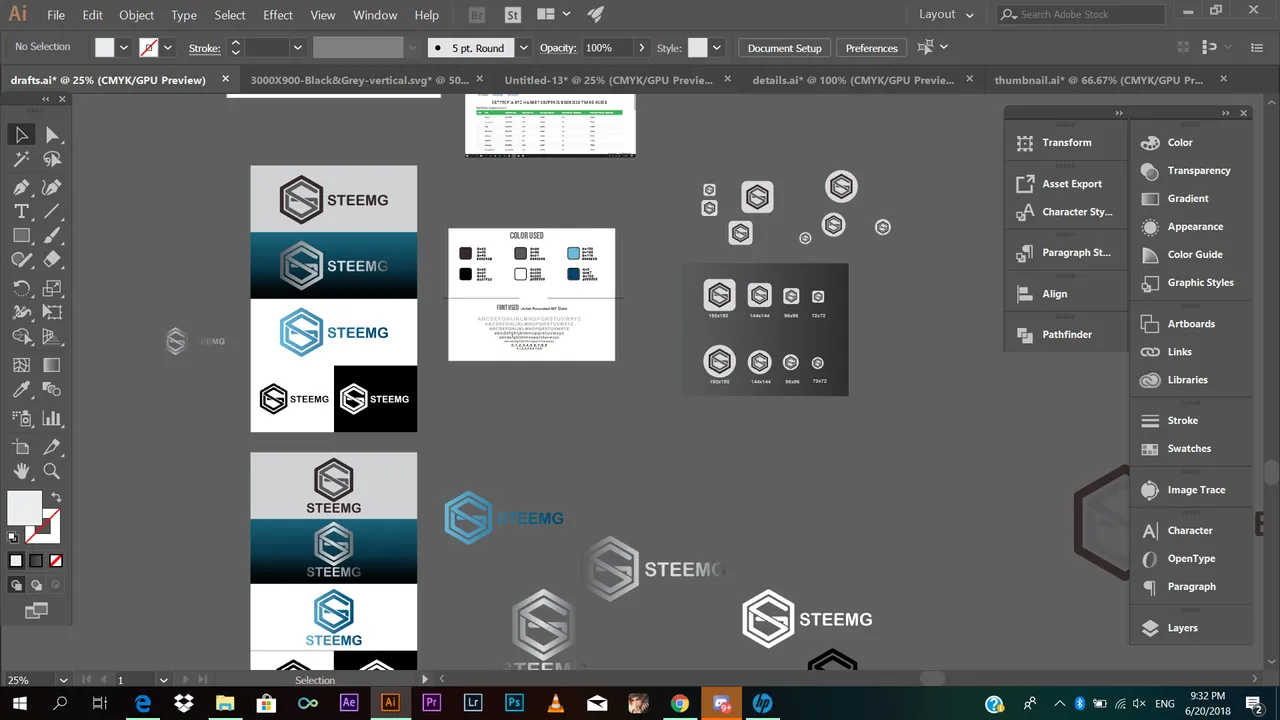The height and width of the screenshot is (720, 1280).
Task: Activate the Type tool
Action: pos(21,211)
